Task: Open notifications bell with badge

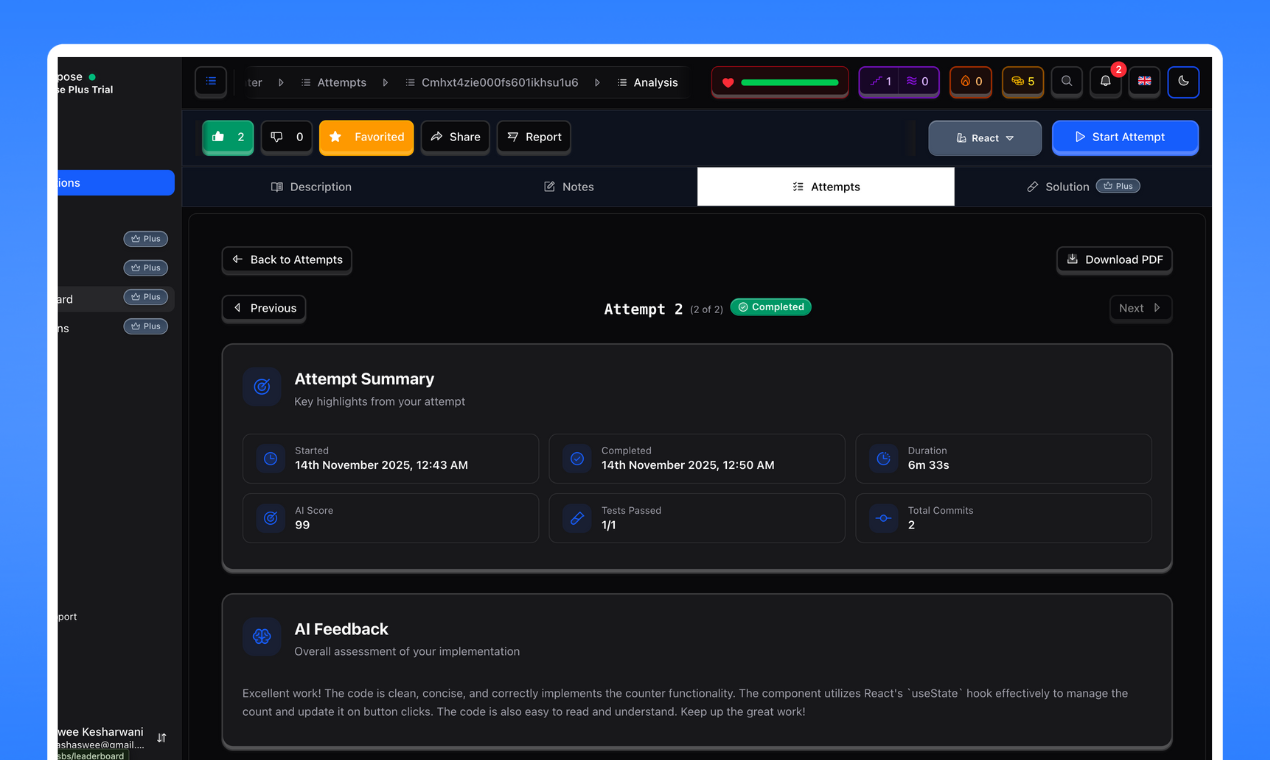Action: coord(1106,82)
